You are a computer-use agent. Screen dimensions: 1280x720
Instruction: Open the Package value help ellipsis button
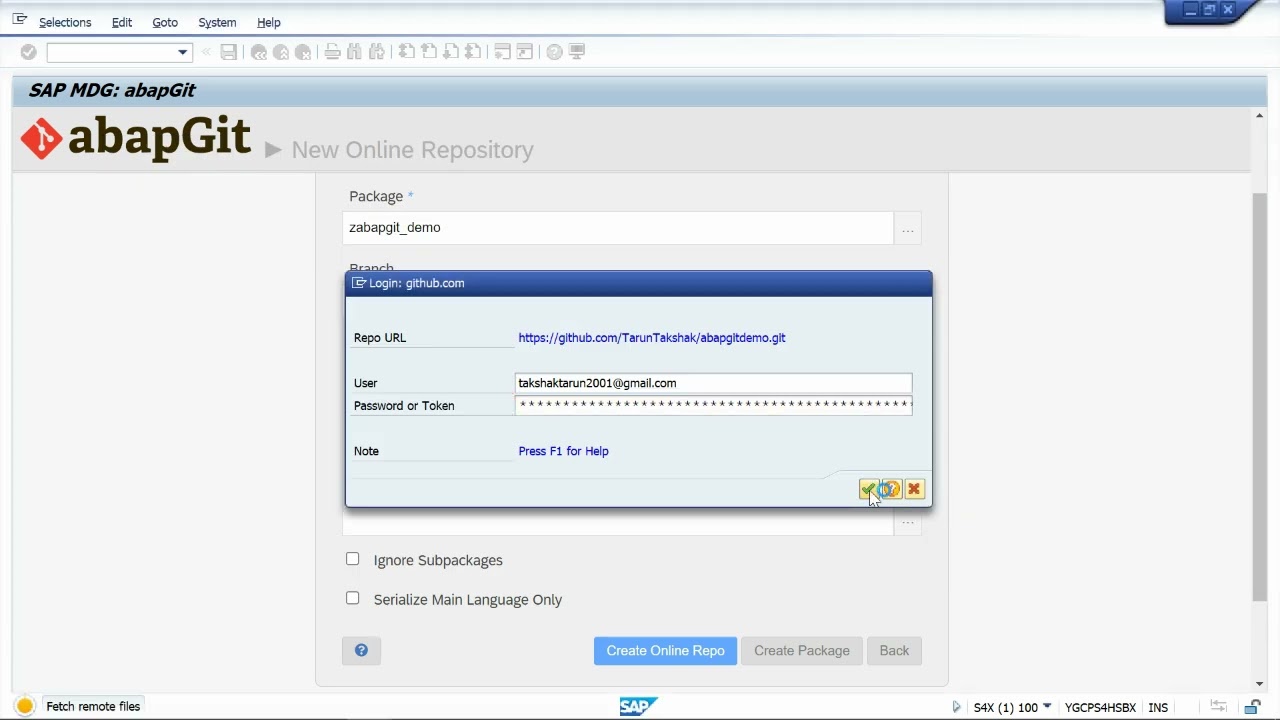tap(907, 228)
